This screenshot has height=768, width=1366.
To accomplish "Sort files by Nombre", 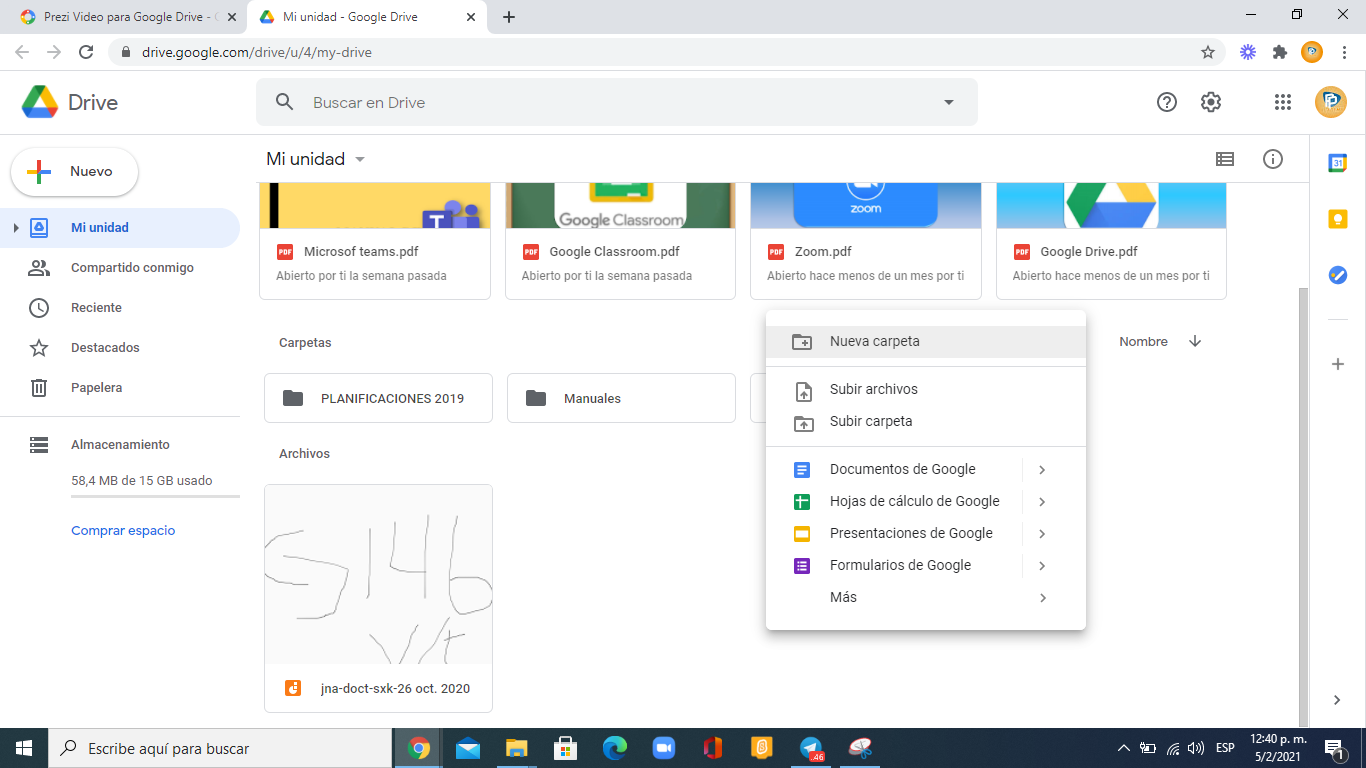I will coord(1143,342).
